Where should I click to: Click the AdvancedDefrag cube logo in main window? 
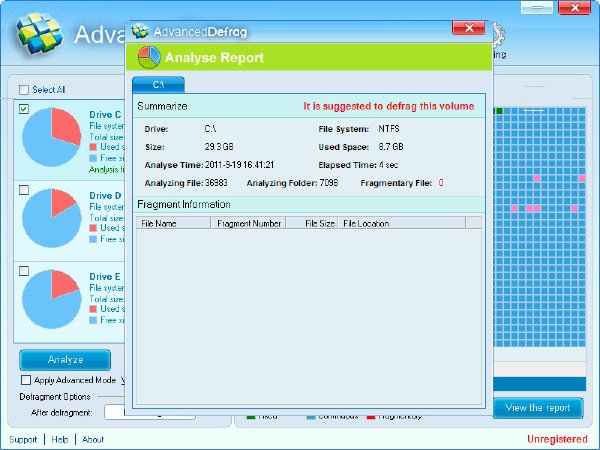[39, 34]
